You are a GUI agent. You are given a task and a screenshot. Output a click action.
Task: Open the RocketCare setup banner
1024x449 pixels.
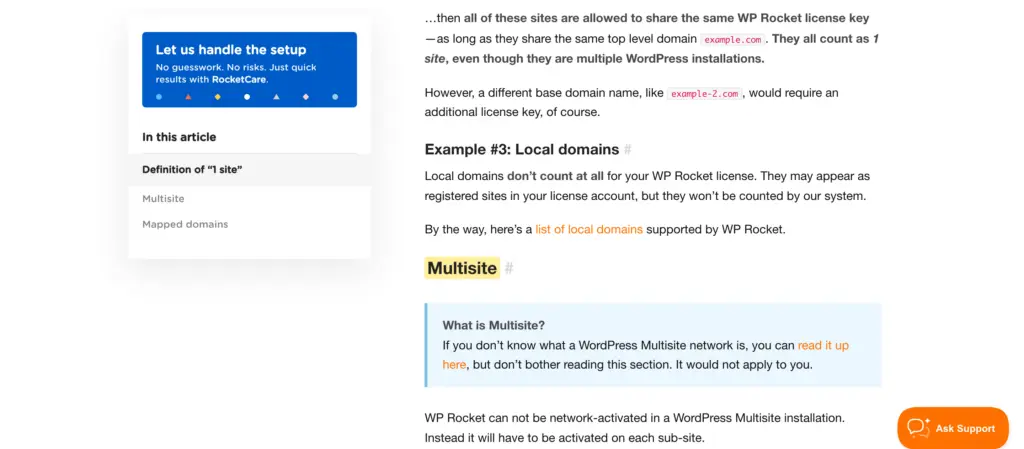pos(249,69)
